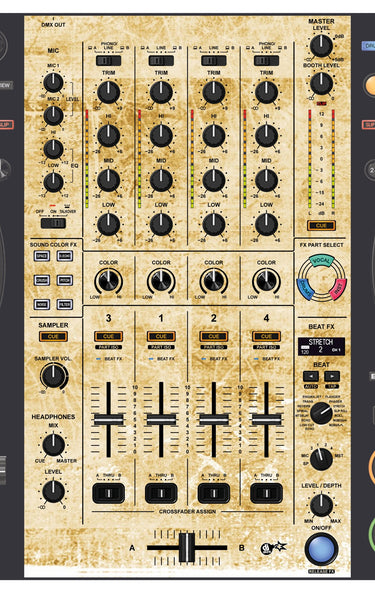The height and width of the screenshot is (596, 375).
Task: Activate the PITCH sound color FX button
Action: coord(65,280)
